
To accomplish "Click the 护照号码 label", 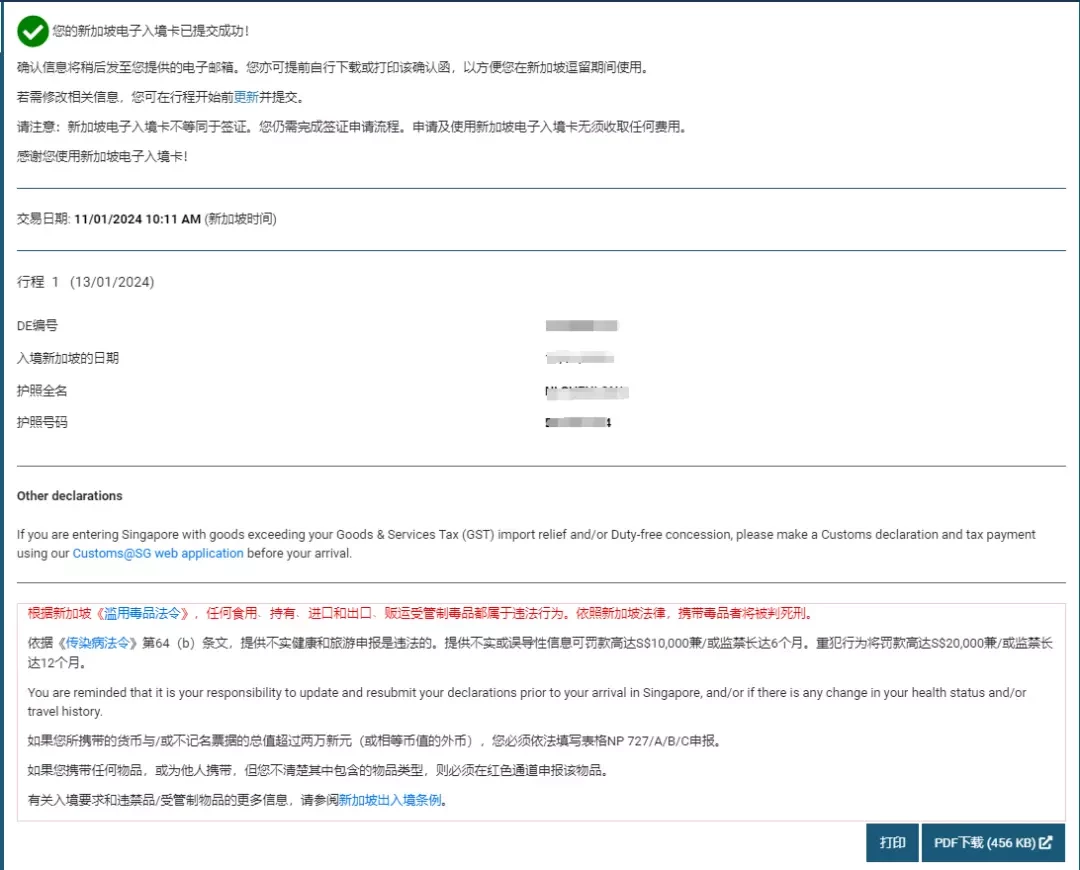I will coord(42,422).
